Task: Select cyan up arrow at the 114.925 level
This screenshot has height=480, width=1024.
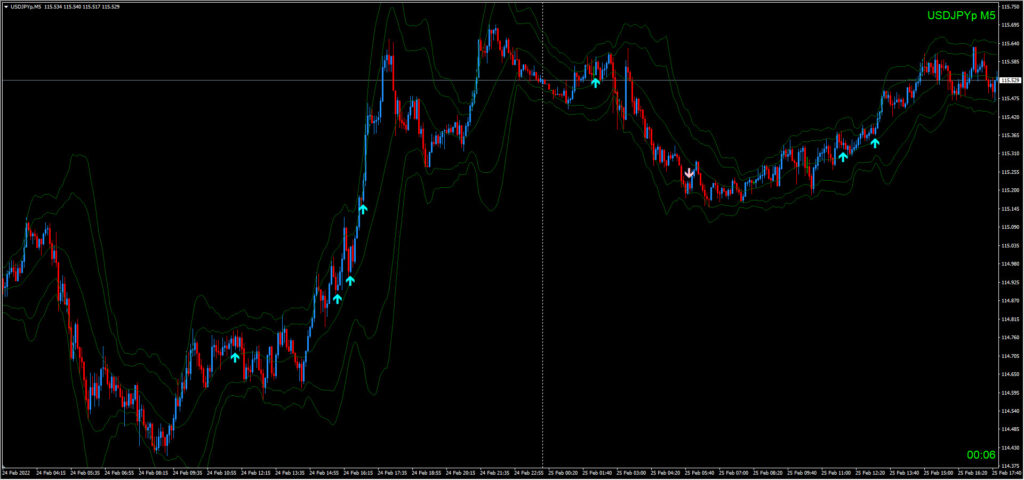Action: (x=350, y=280)
